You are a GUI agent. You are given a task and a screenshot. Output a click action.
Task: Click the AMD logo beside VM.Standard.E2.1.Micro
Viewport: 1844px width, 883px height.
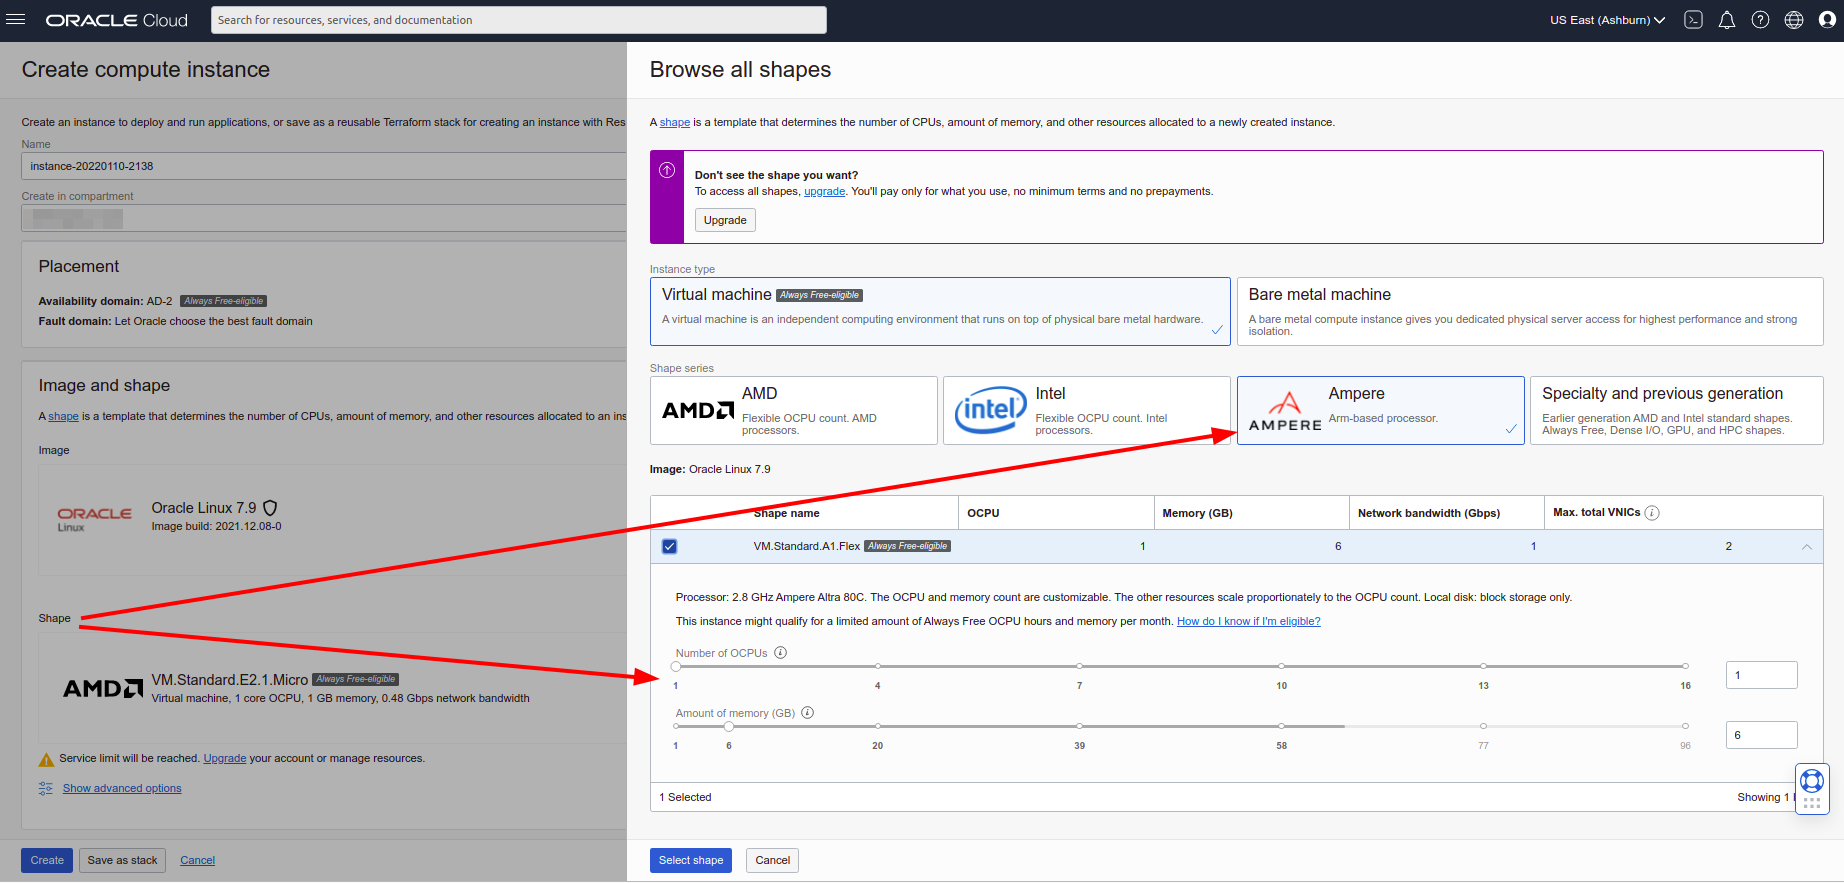(x=103, y=688)
